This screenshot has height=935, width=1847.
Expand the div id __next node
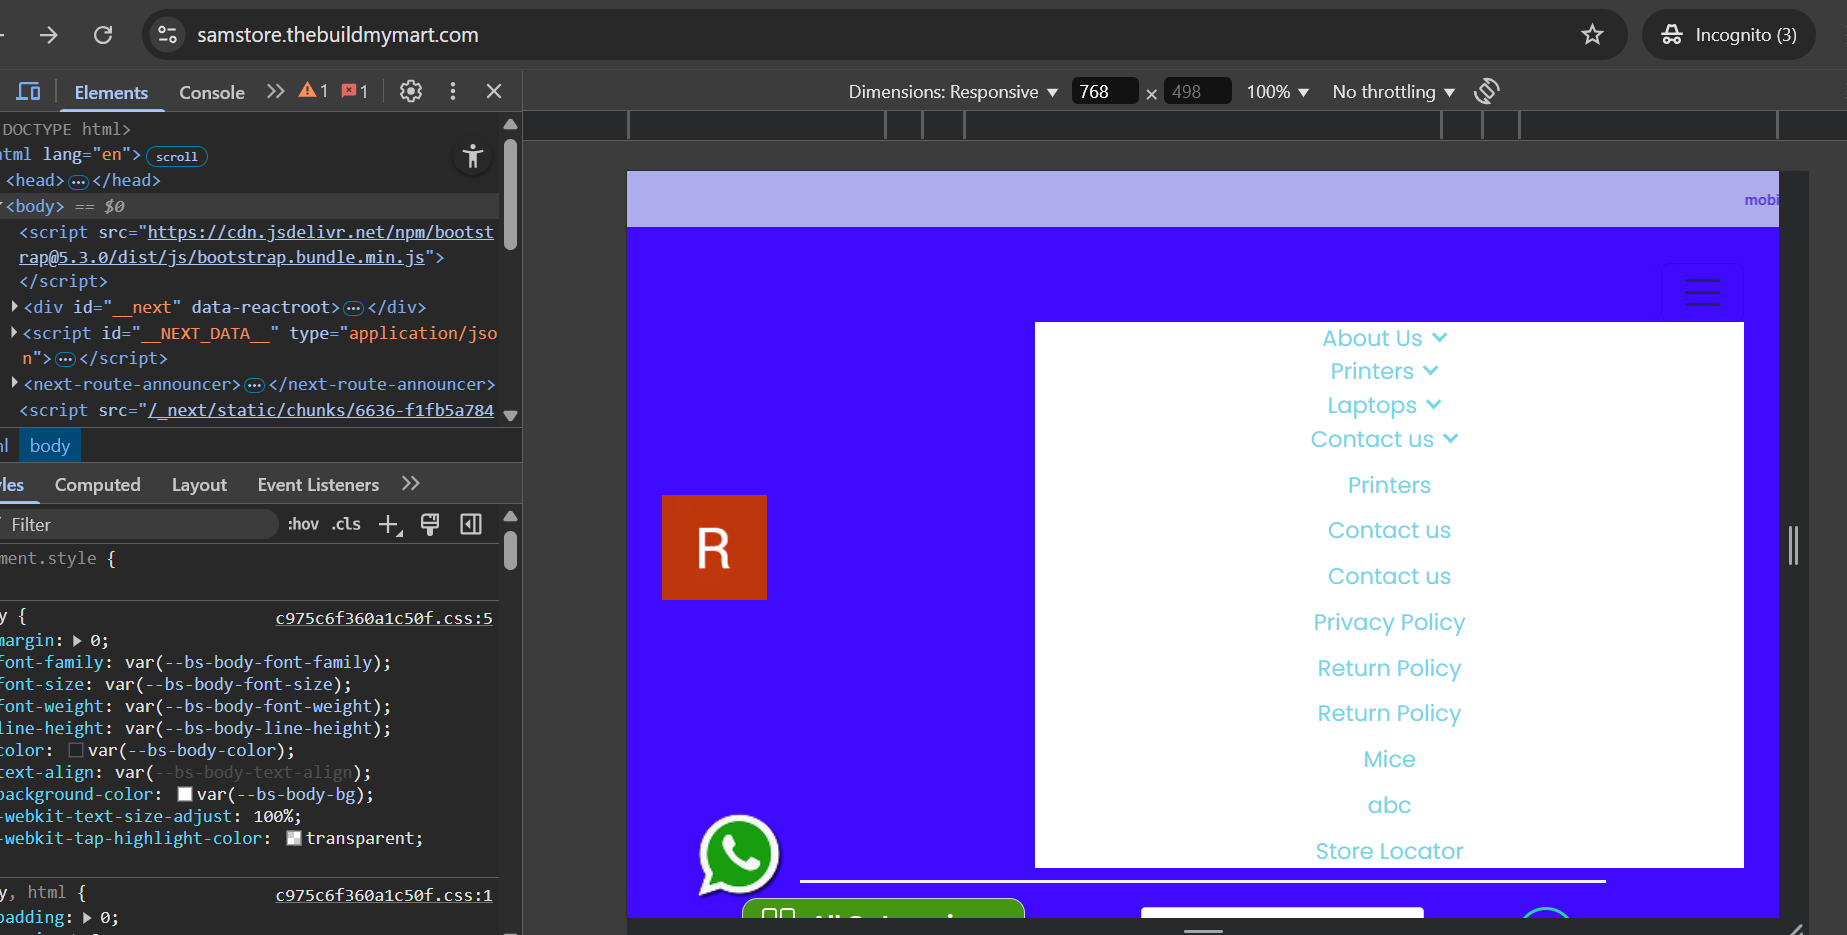[14, 307]
